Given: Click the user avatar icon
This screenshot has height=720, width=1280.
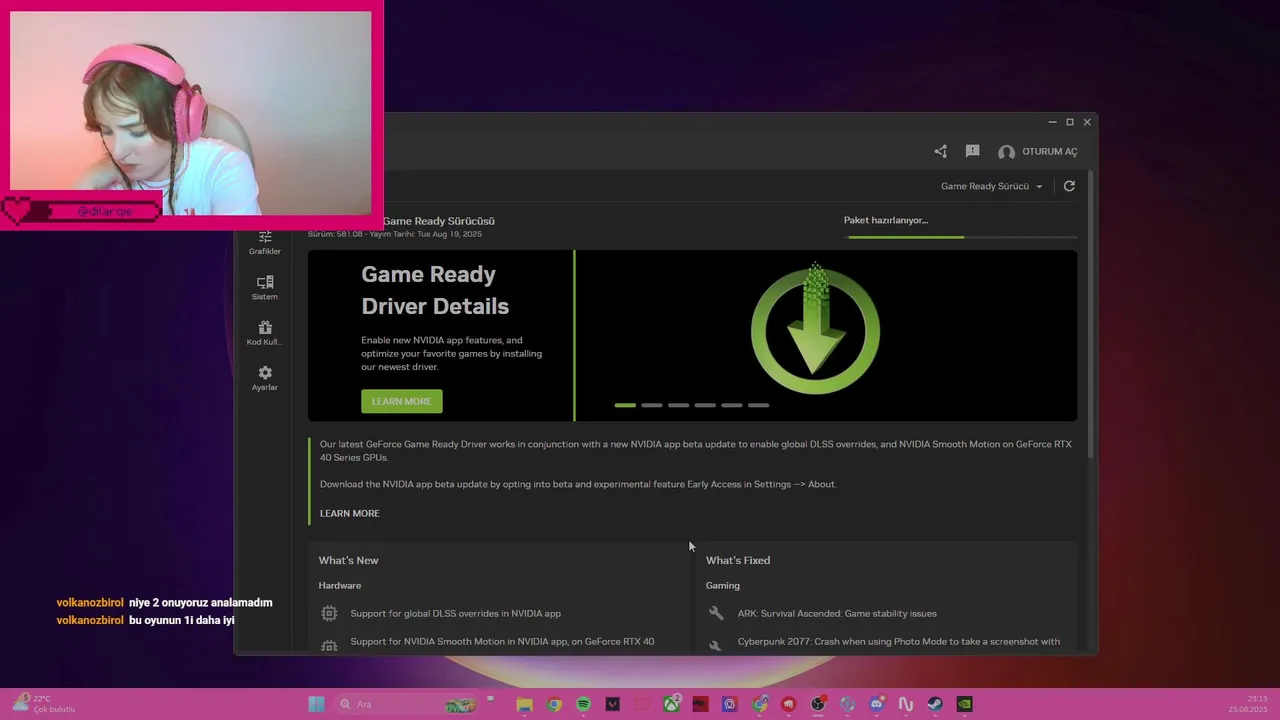Looking at the screenshot, I should coord(1006,152).
